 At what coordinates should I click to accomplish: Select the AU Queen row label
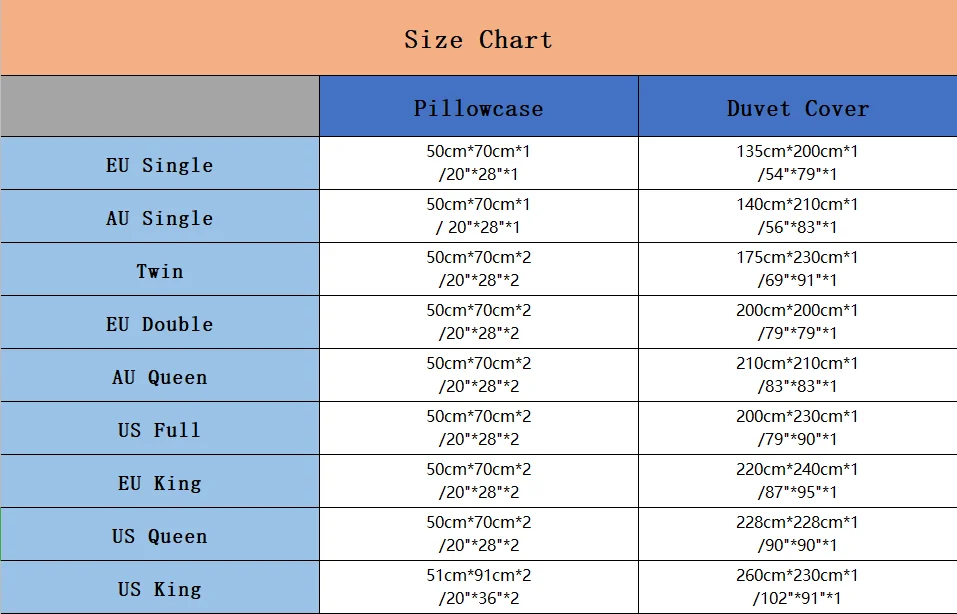coord(159,375)
